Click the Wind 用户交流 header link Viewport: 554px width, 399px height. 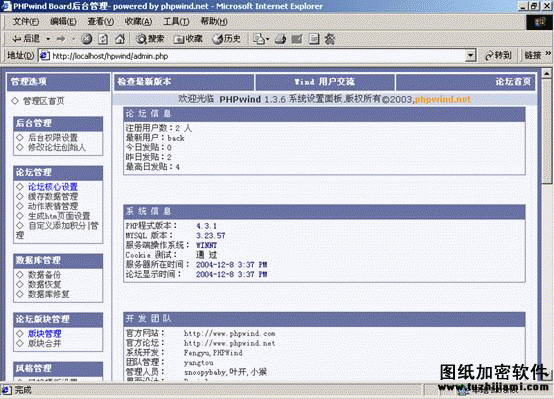tap(324, 82)
